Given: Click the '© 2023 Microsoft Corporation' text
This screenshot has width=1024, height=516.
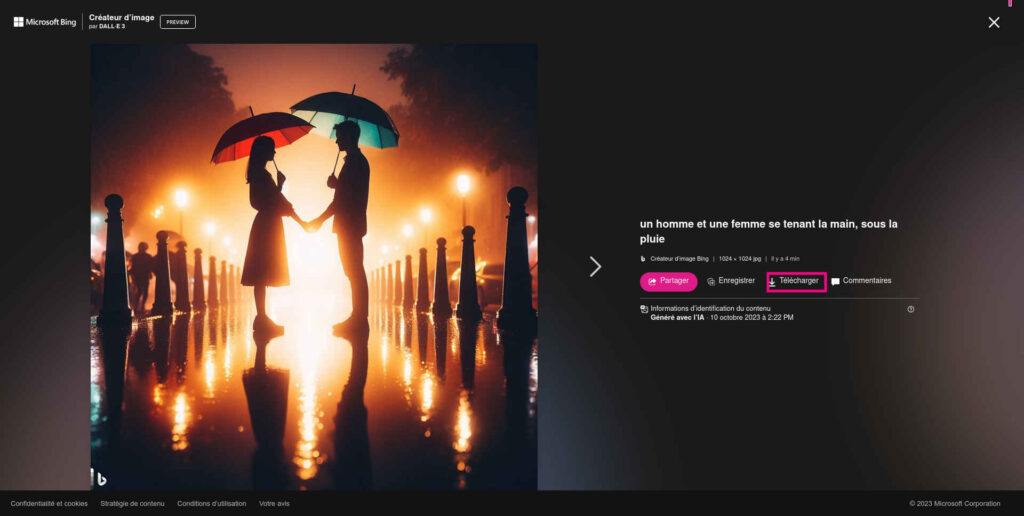Looking at the screenshot, I should point(955,504).
